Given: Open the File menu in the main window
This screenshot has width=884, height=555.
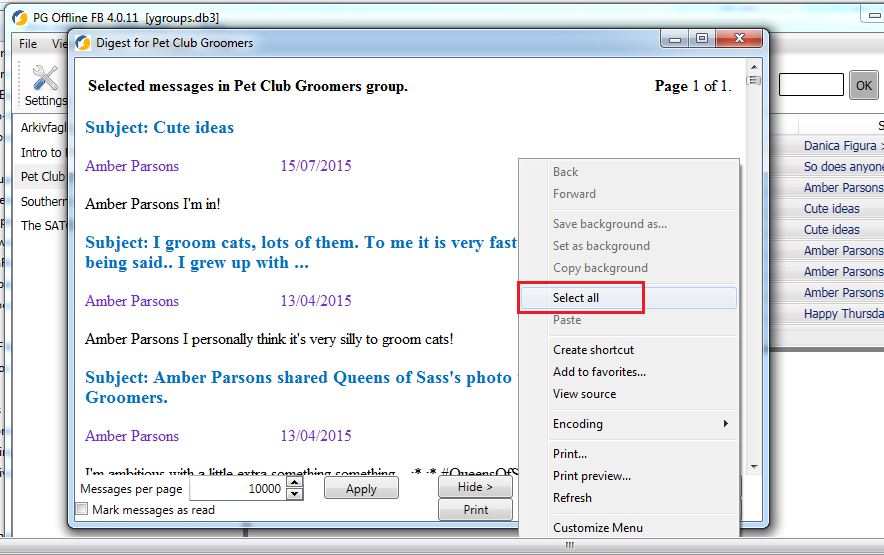Looking at the screenshot, I should tap(28, 43).
